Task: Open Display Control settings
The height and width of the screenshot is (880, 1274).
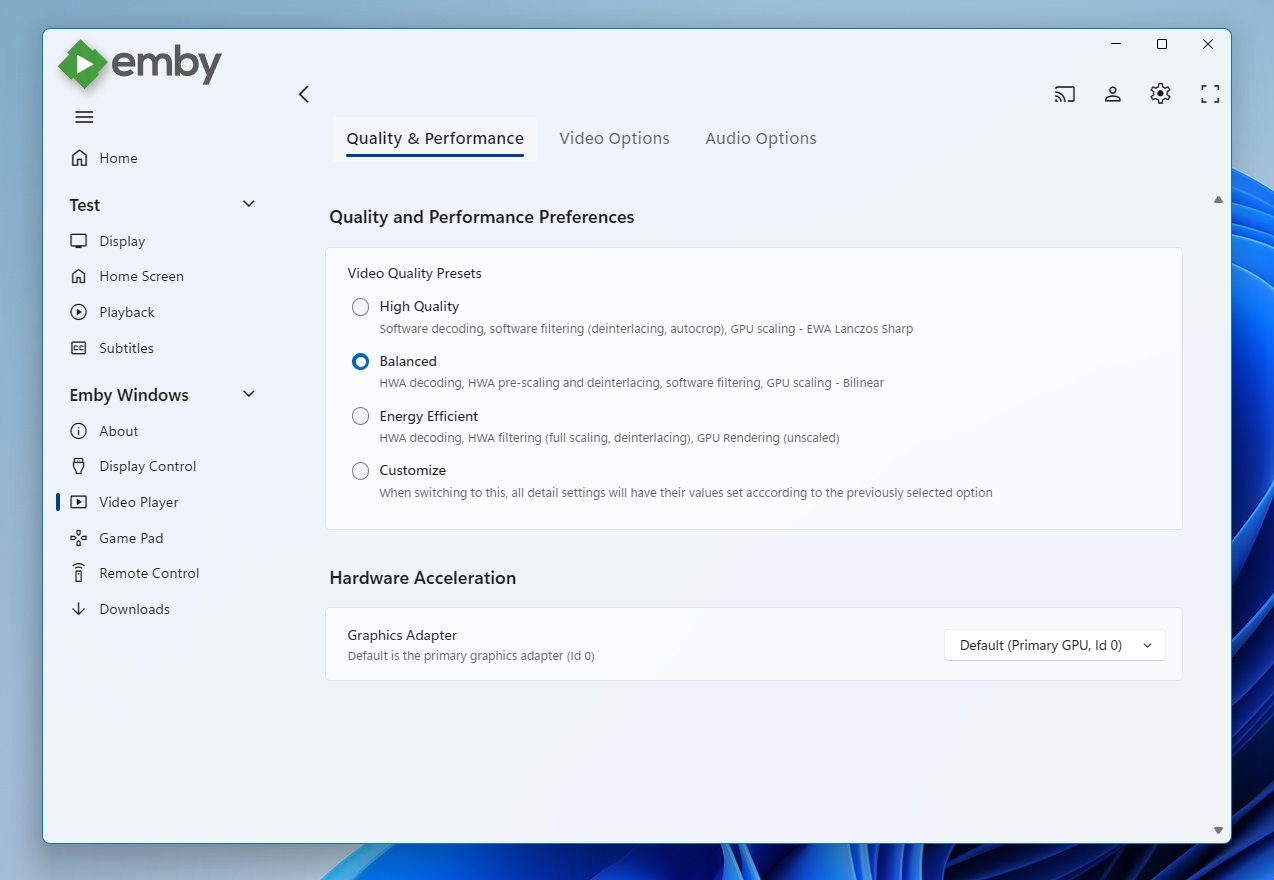Action: [x=148, y=466]
